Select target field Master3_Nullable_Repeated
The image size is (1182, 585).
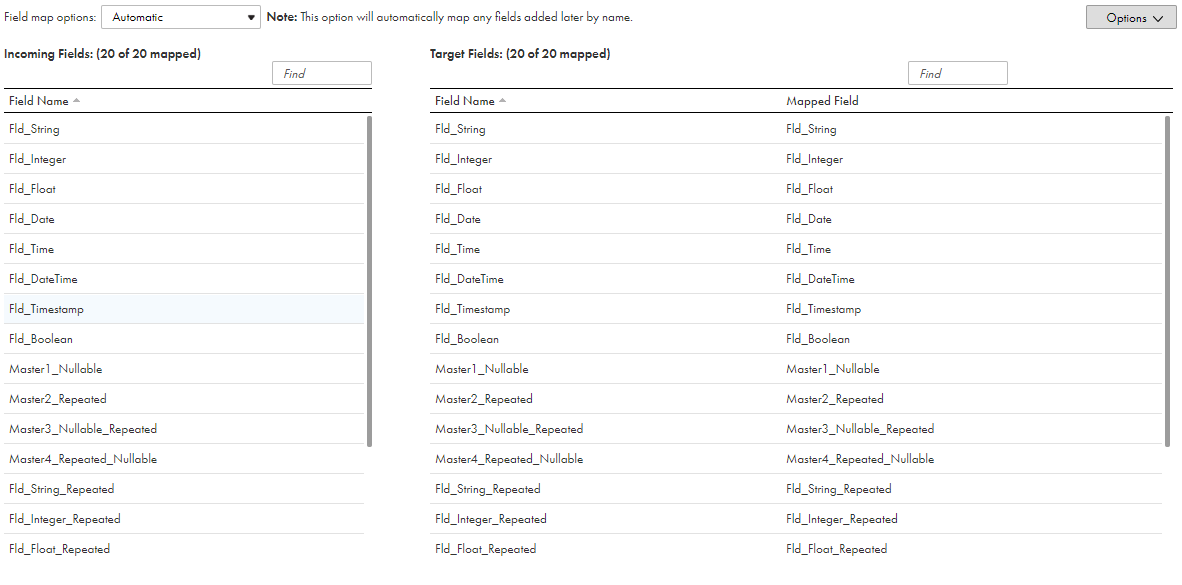click(509, 429)
